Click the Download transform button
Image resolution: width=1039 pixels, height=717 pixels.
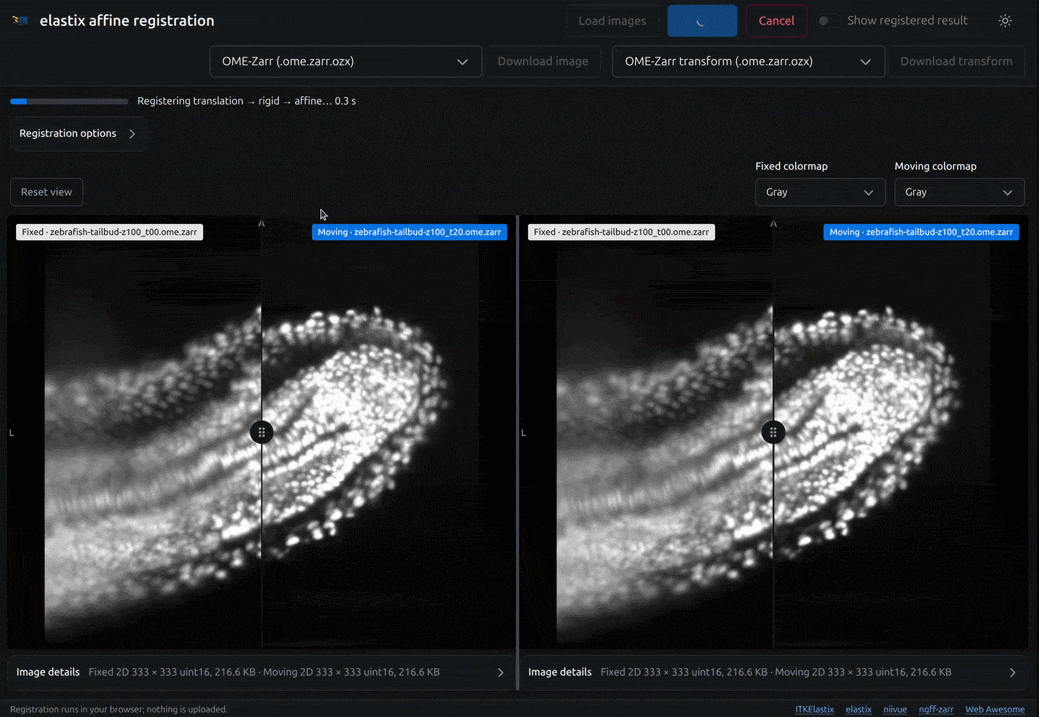tap(956, 61)
